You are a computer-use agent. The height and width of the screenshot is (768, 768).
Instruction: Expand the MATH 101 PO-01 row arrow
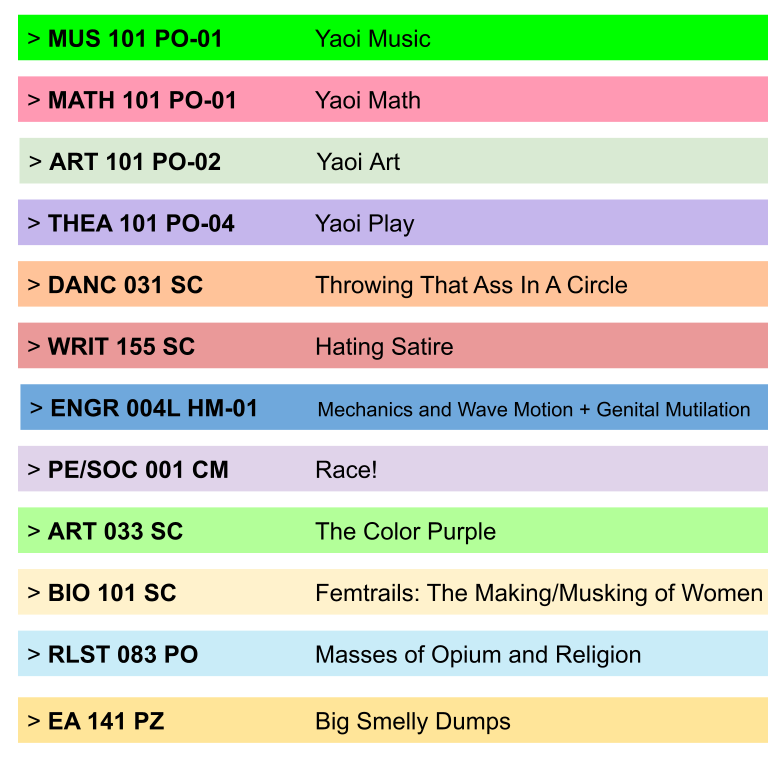[x=34, y=100]
